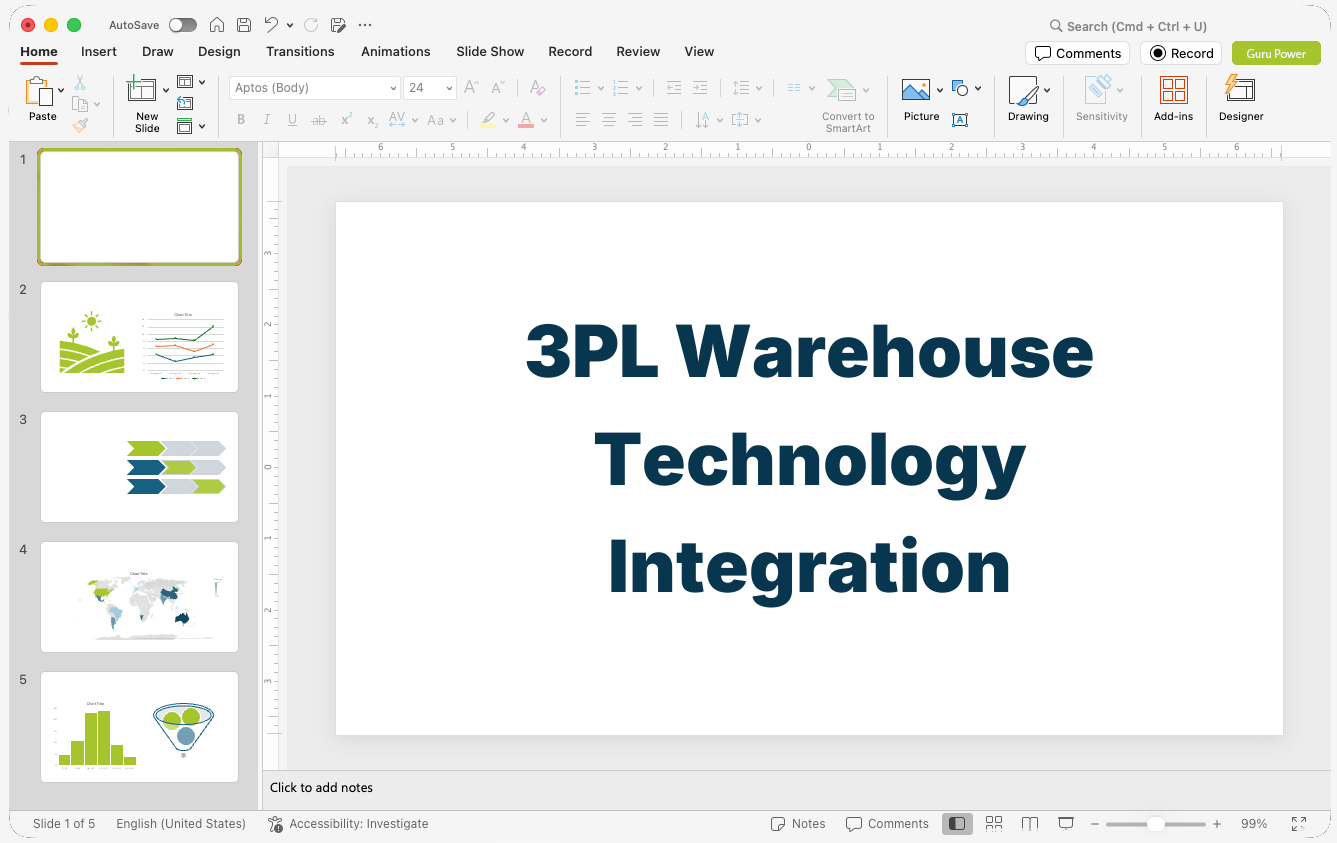Expand the New Slide layout arrow
This screenshot has height=843, width=1337.
tap(166, 91)
